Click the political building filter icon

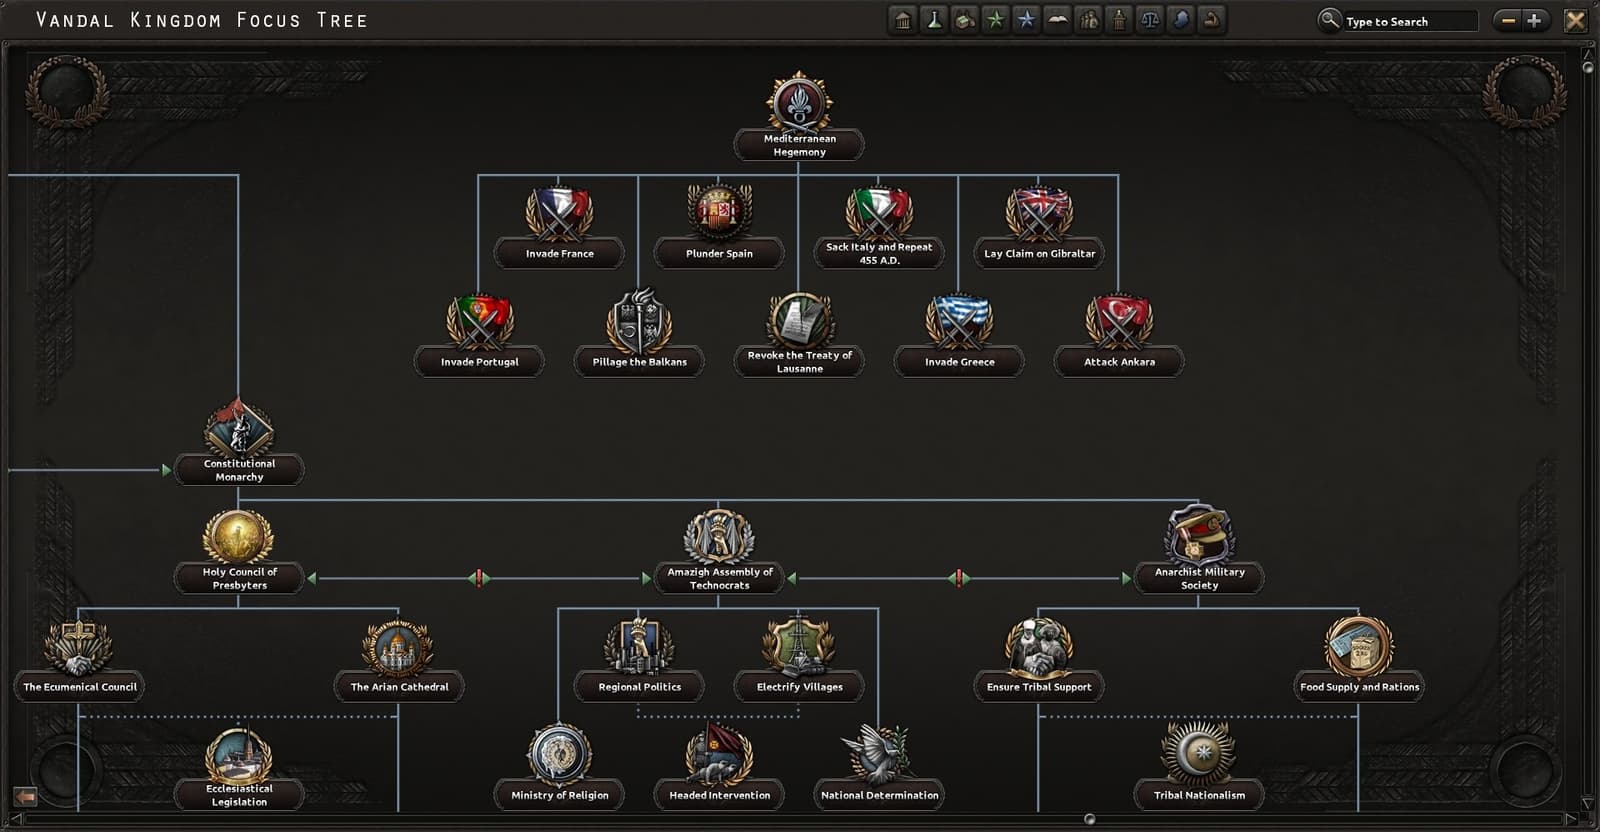[903, 20]
